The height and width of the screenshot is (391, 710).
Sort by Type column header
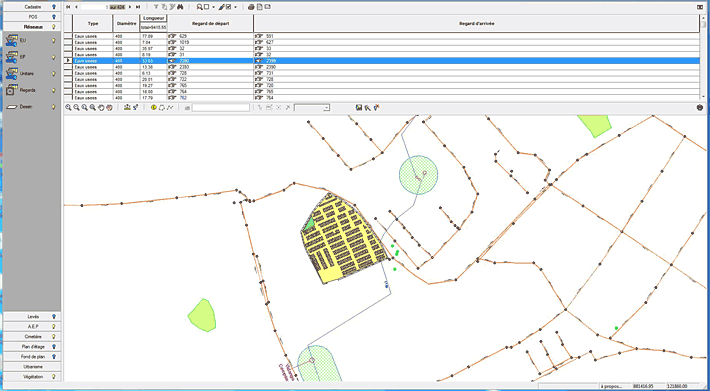point(93,24)
